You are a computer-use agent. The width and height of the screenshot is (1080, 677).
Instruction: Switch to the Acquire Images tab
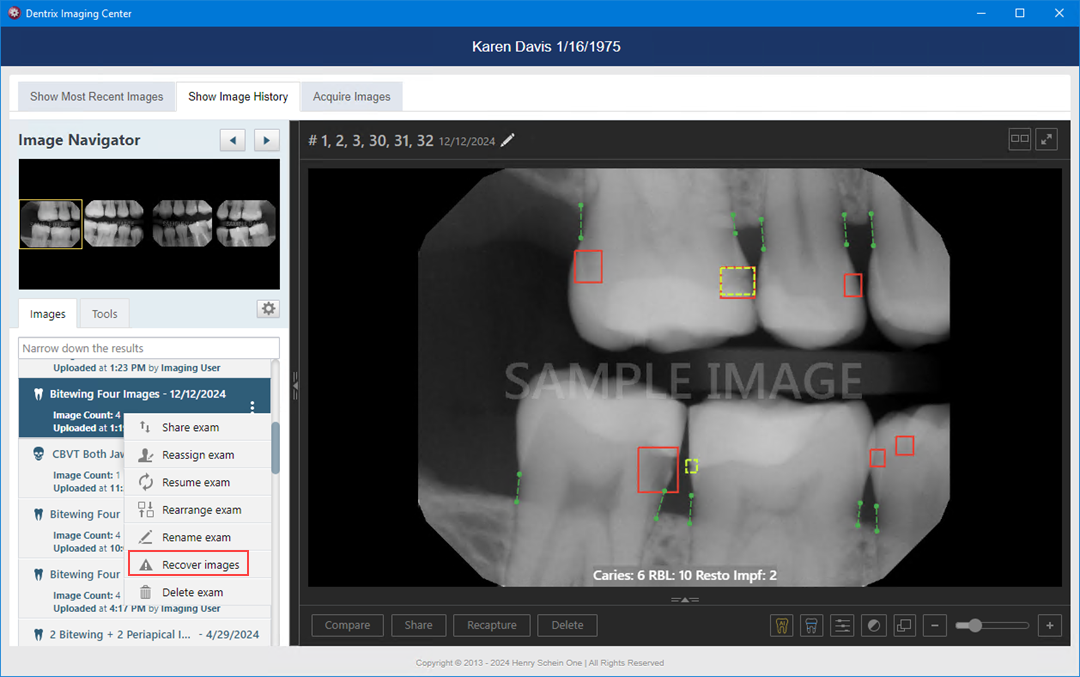351,96
